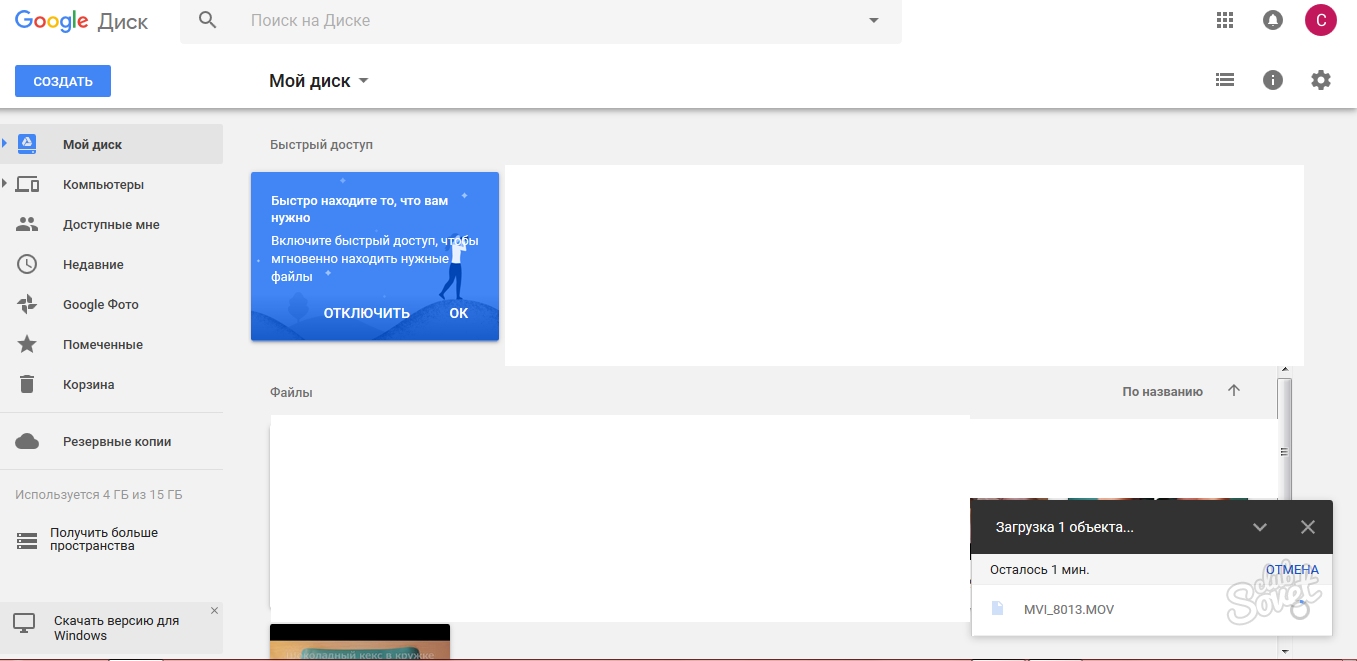
Task: Open the Google apps grid icon
Action: coord(1224,20)
